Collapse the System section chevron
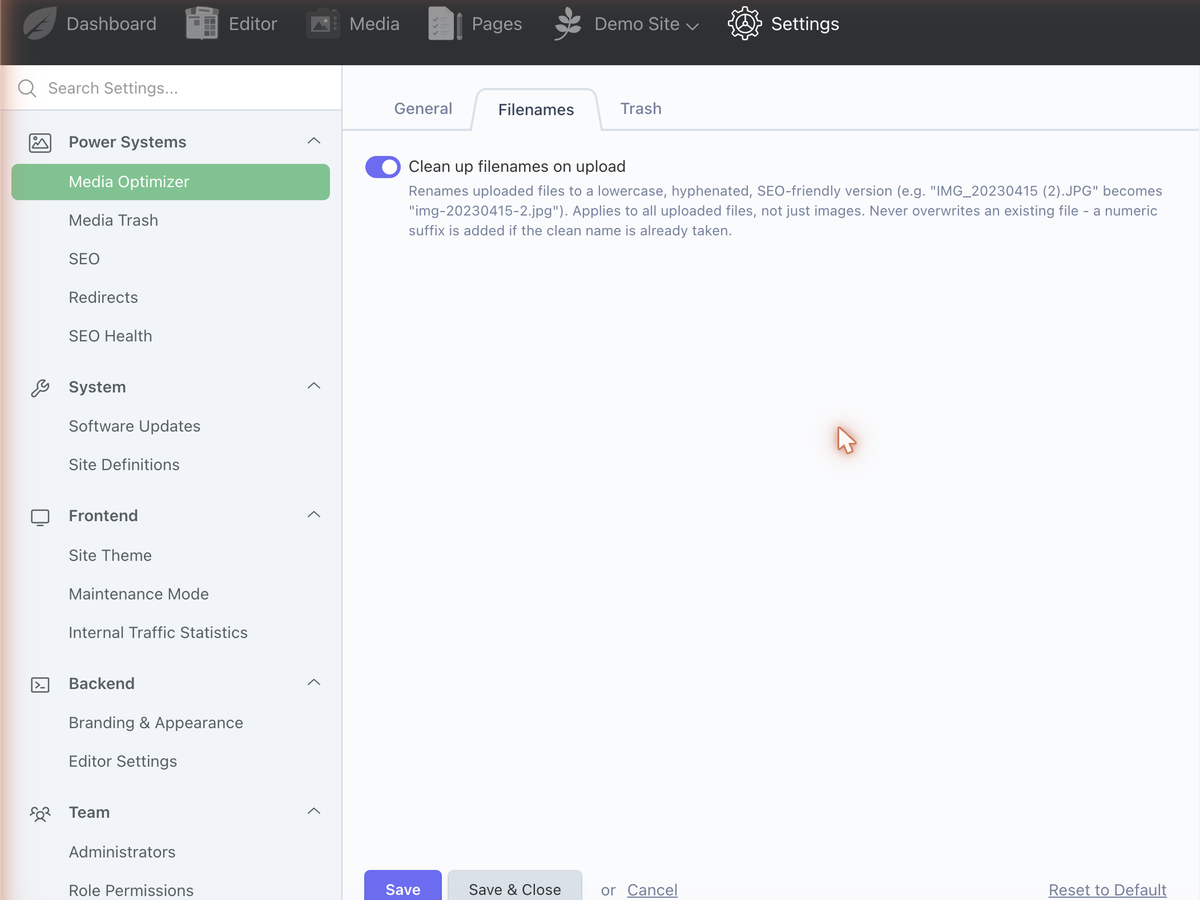 314,386
